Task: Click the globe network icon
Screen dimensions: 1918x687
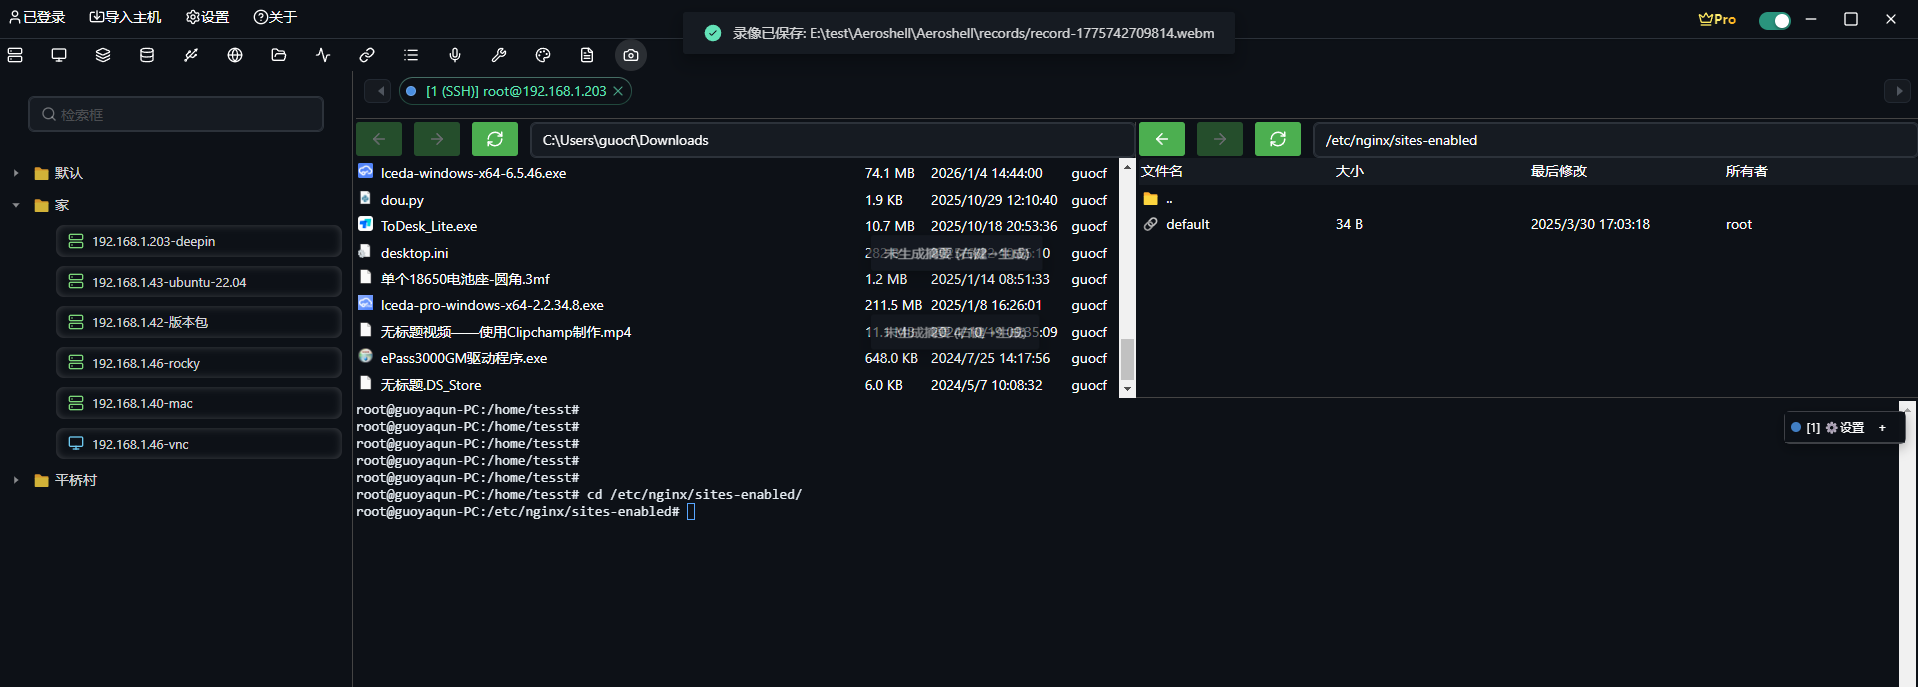Action: [x=235, y=55]
